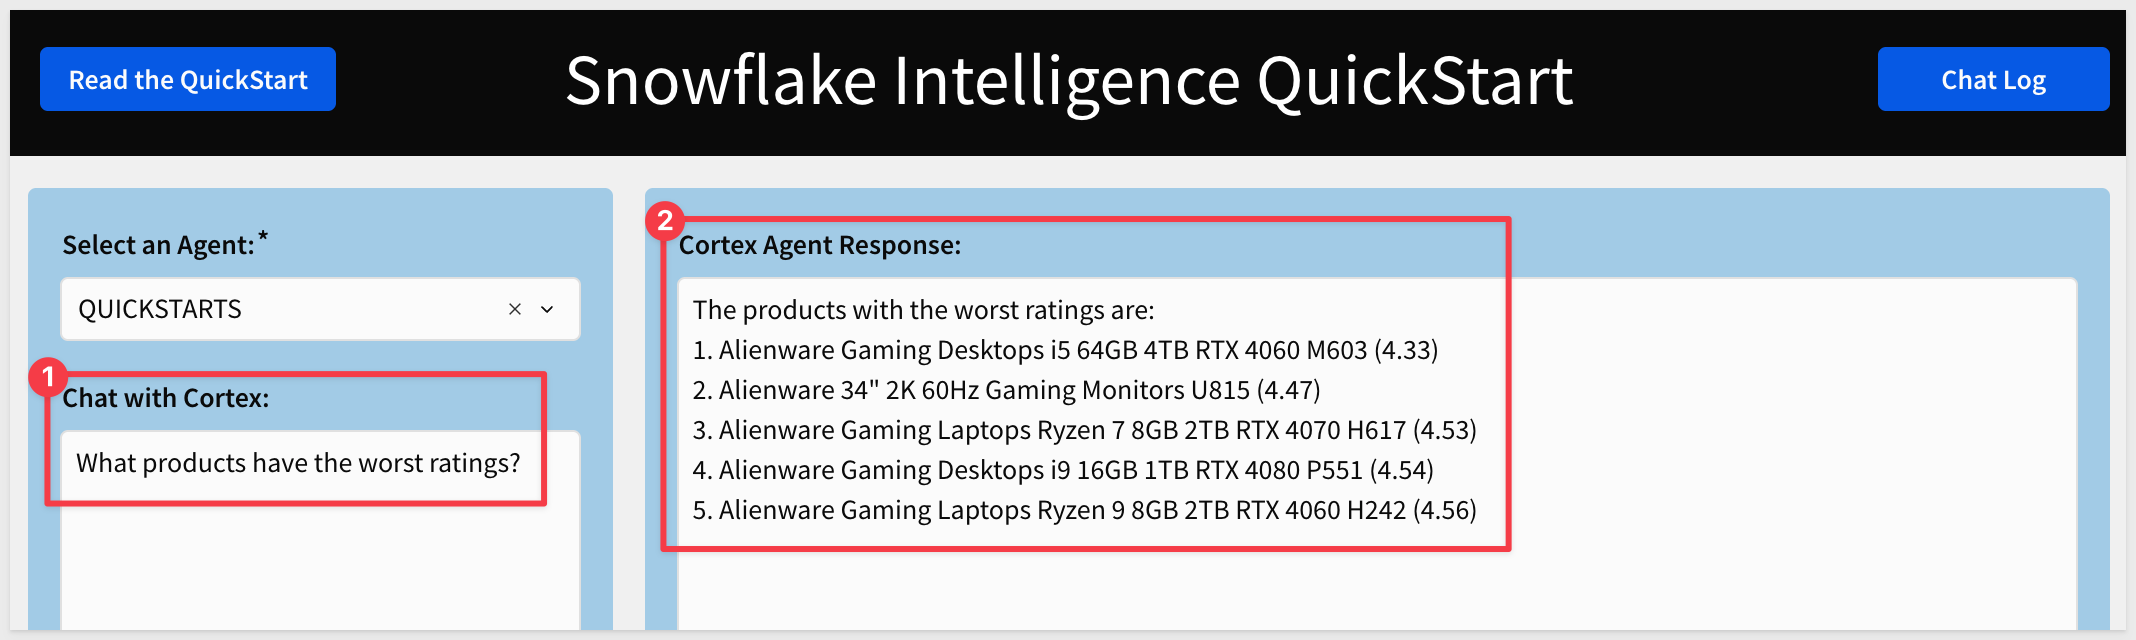Click the response intro line about worst ratings
This screenshot has height=640, width=2136.
tap(923, 310)
